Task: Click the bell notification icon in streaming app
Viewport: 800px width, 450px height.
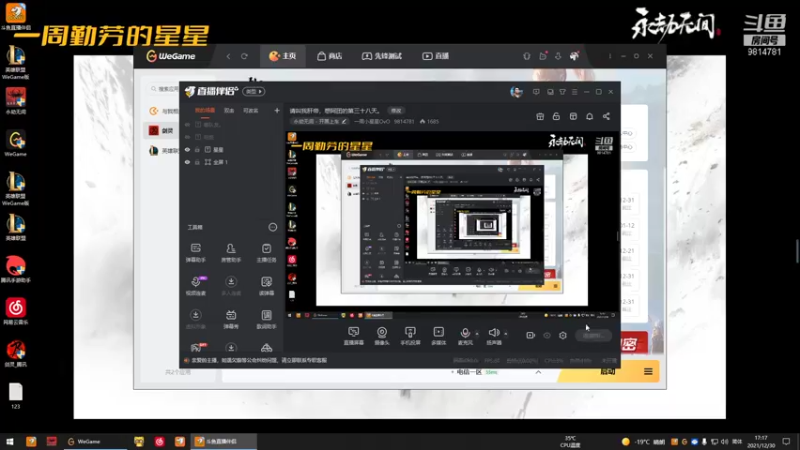Action: 589,116
